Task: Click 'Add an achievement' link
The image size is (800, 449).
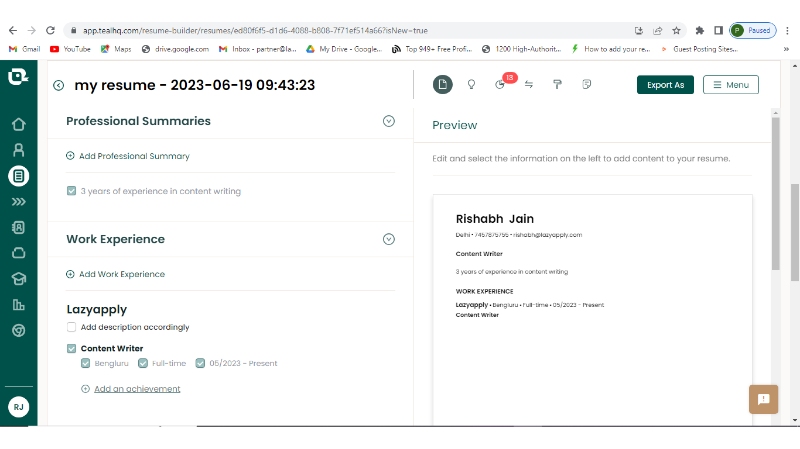Action: 137,389
